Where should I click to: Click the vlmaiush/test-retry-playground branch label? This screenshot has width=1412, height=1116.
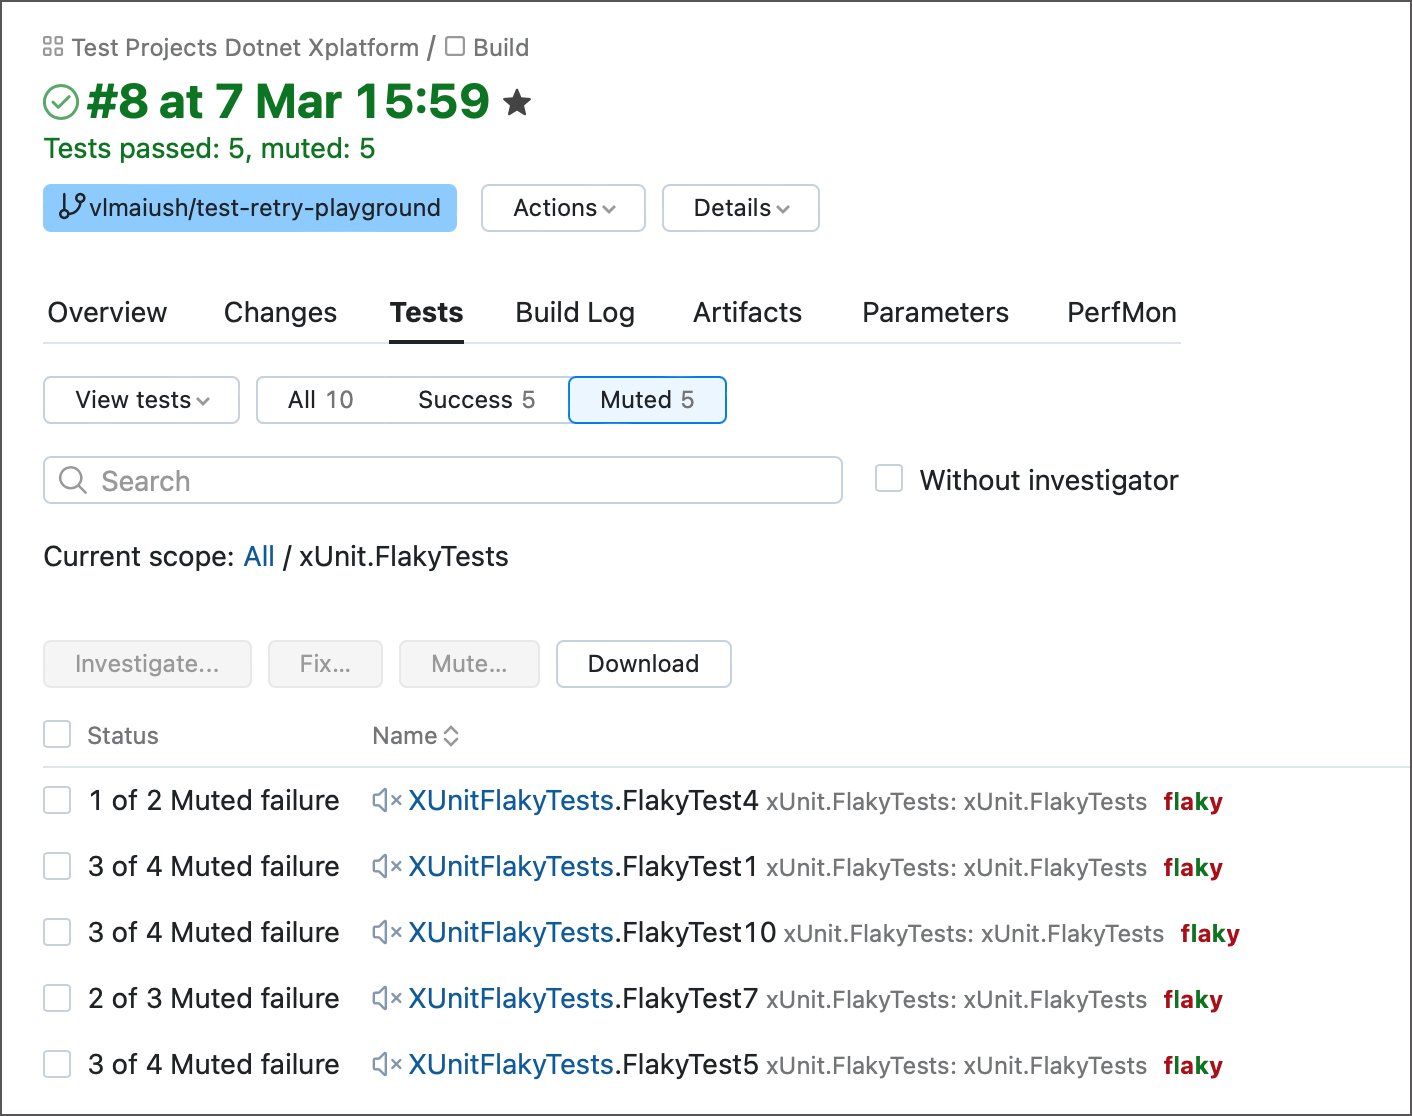[250, 208]
